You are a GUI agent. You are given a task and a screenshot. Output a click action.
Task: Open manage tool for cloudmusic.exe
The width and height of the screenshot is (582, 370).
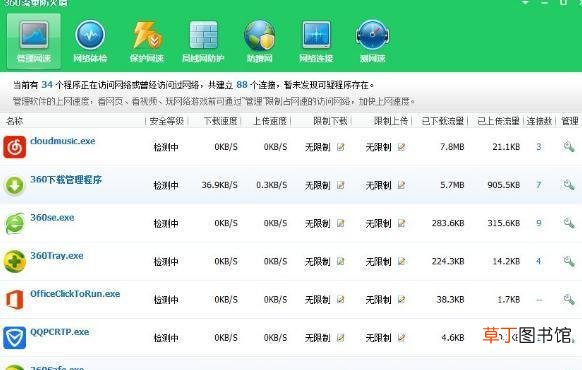(569, 147)
